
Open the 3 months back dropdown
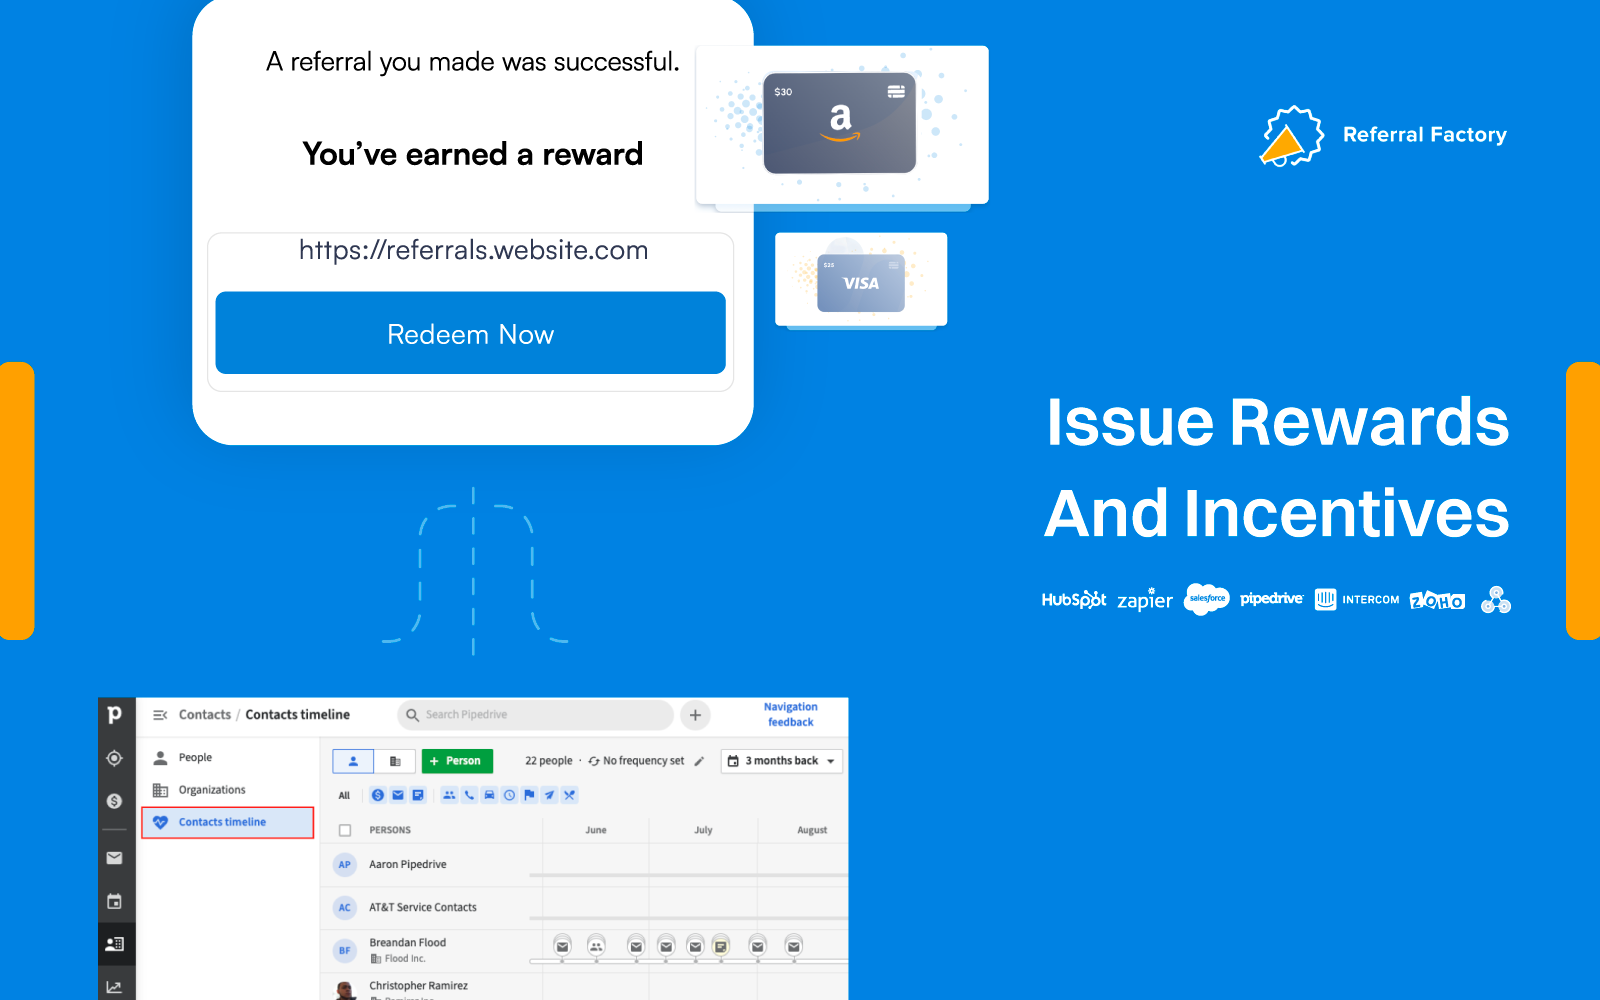click(x=782, y=761)
